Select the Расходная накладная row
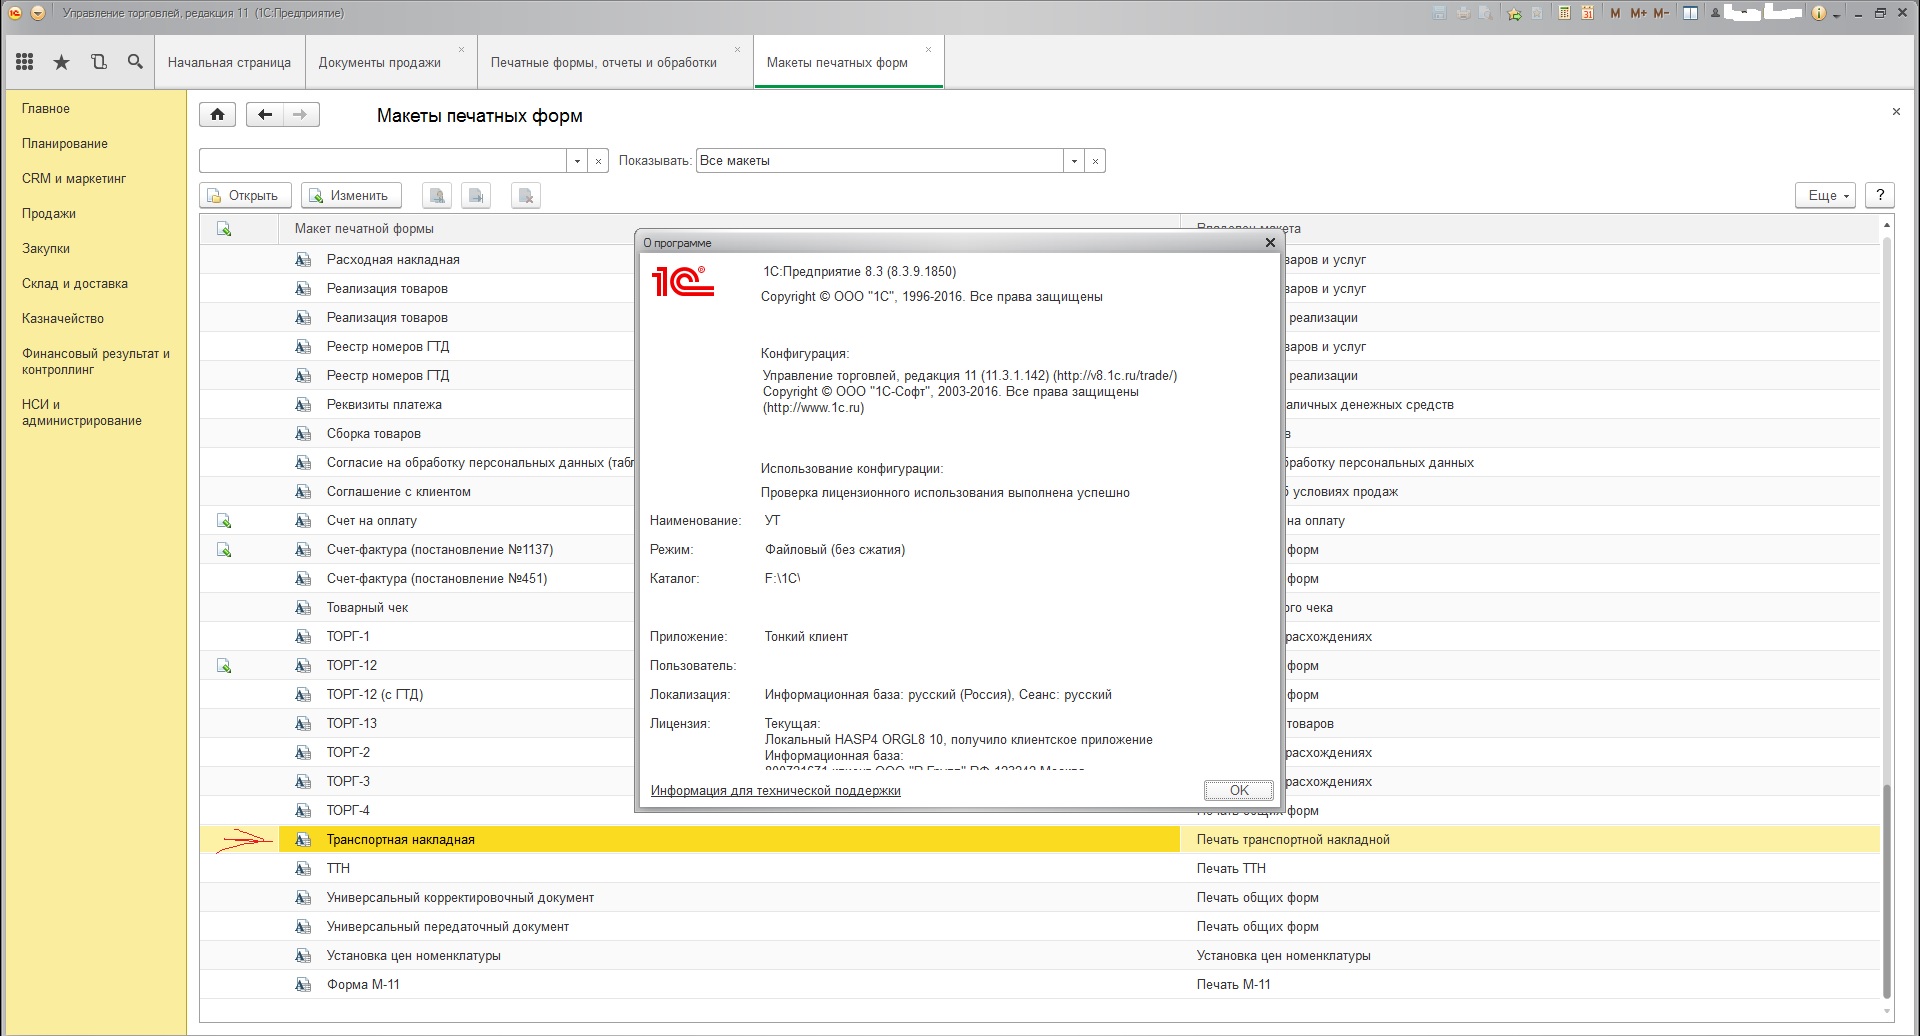Screen dimensions: 1920x1036 click(417, 259)
